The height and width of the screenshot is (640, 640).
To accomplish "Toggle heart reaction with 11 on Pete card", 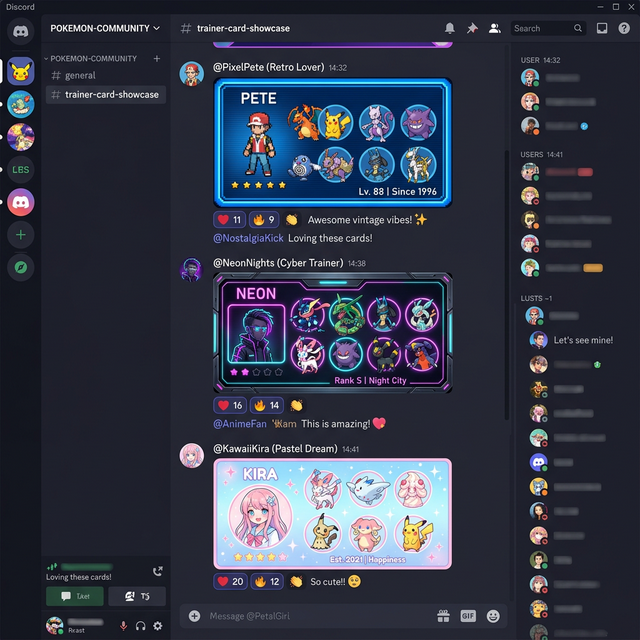I will pyautogui.click(x=229, y=220).
